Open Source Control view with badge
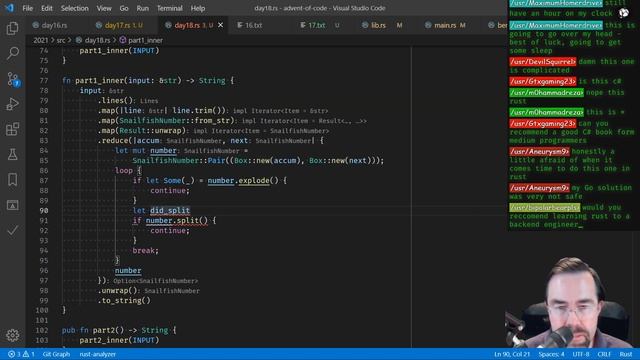 pos(13,79)
